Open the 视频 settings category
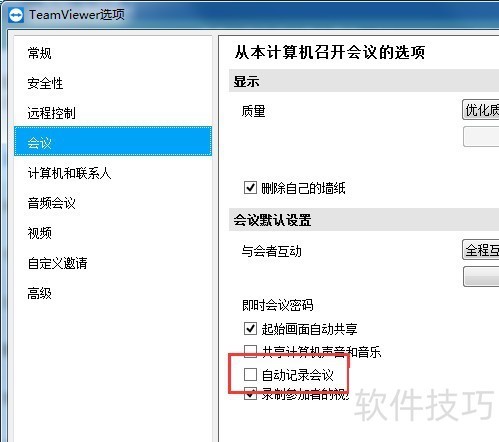Image resolution: width=499 pixels, height=442 pixels. pos(39,233)
